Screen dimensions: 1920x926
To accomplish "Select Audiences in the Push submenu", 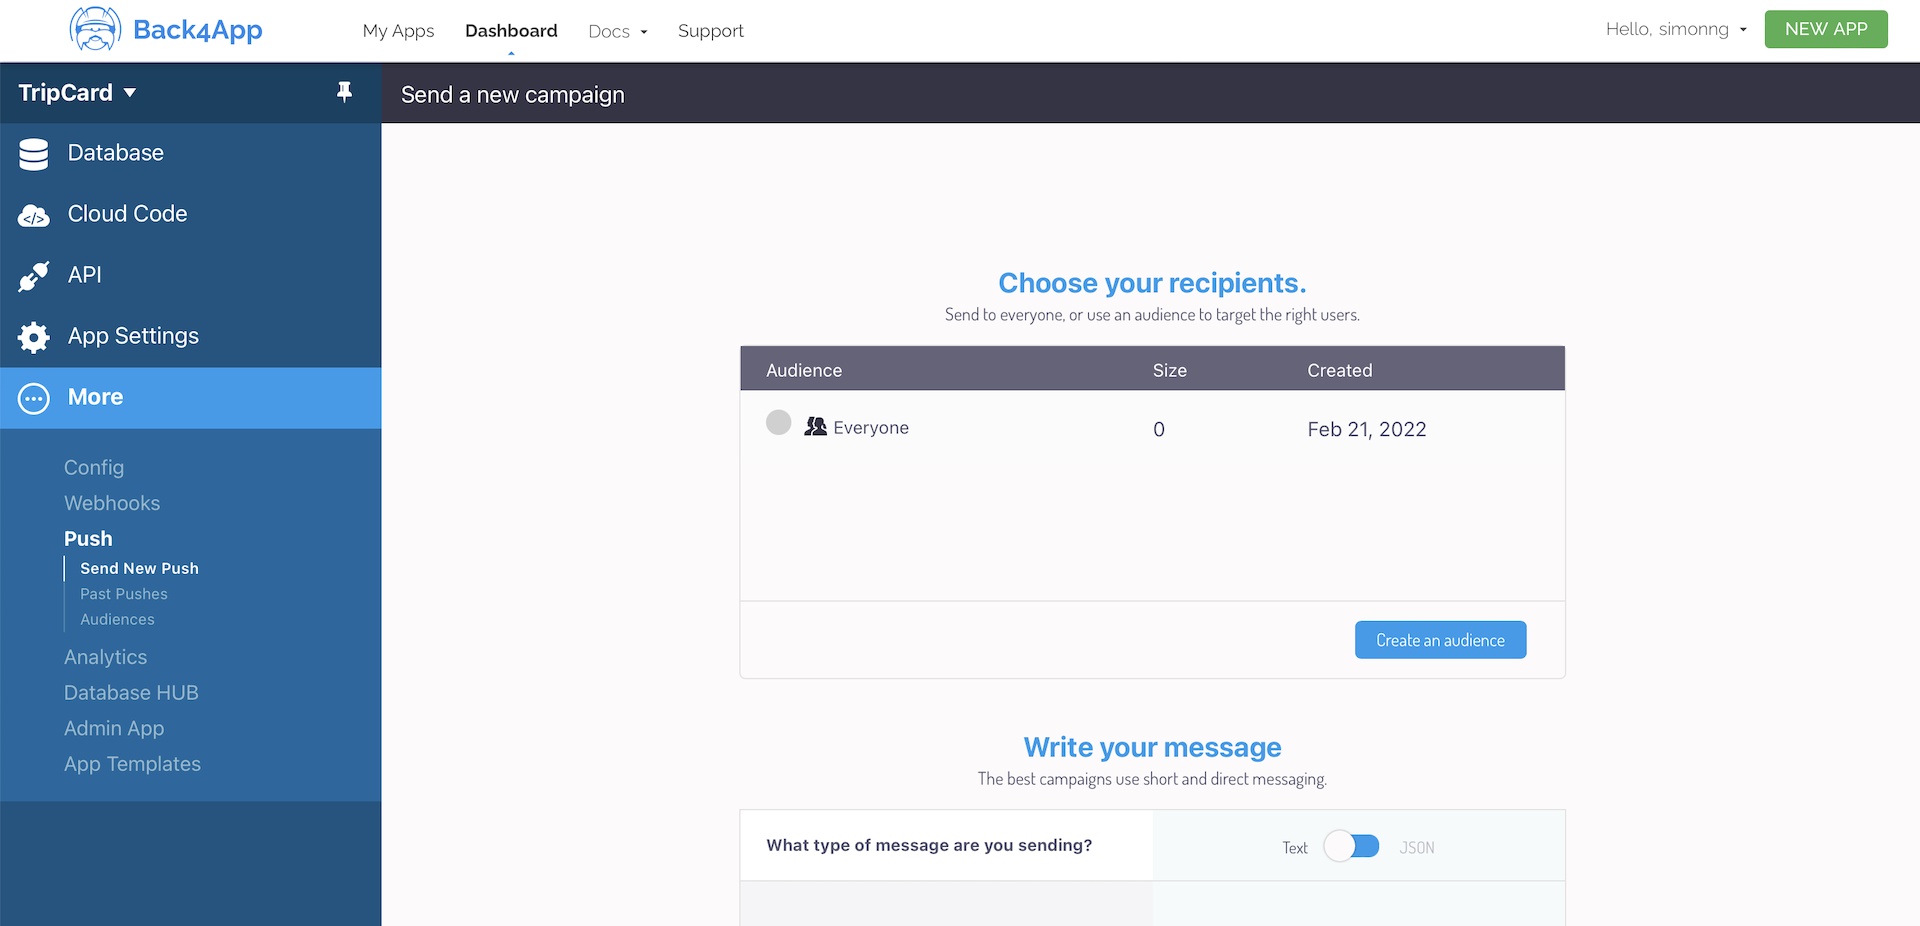I will 117,619.
